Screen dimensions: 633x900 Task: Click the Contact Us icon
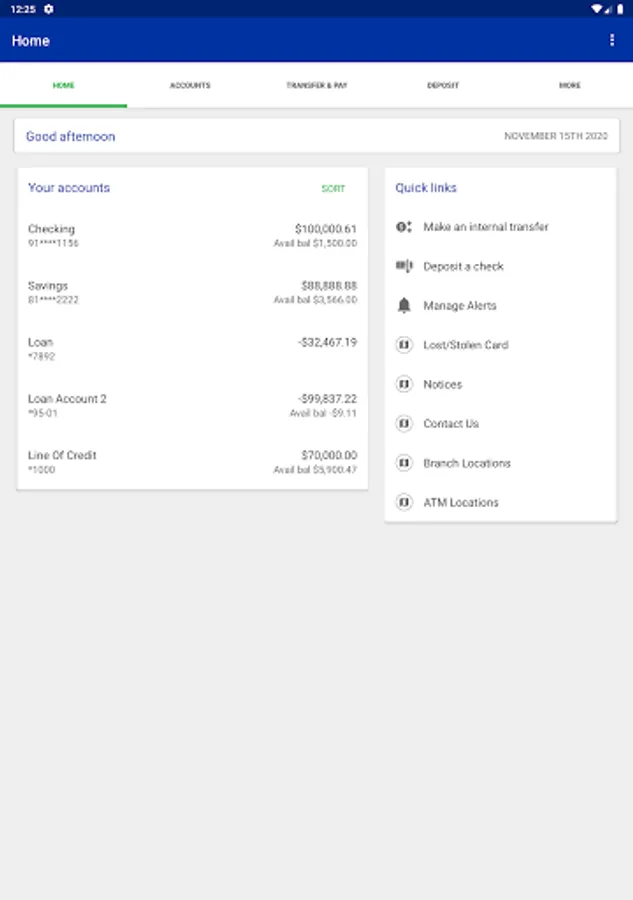404,424
